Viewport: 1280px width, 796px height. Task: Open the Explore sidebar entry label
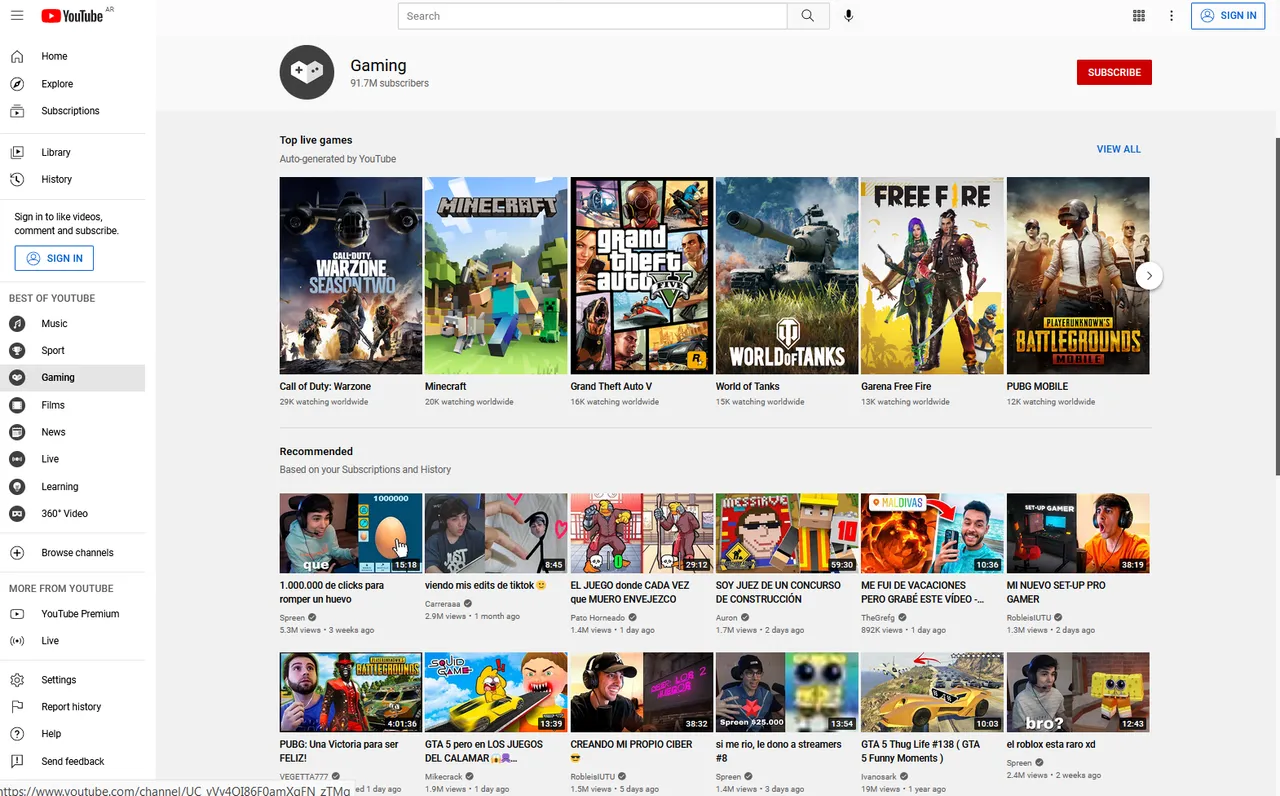coord(57,84)
